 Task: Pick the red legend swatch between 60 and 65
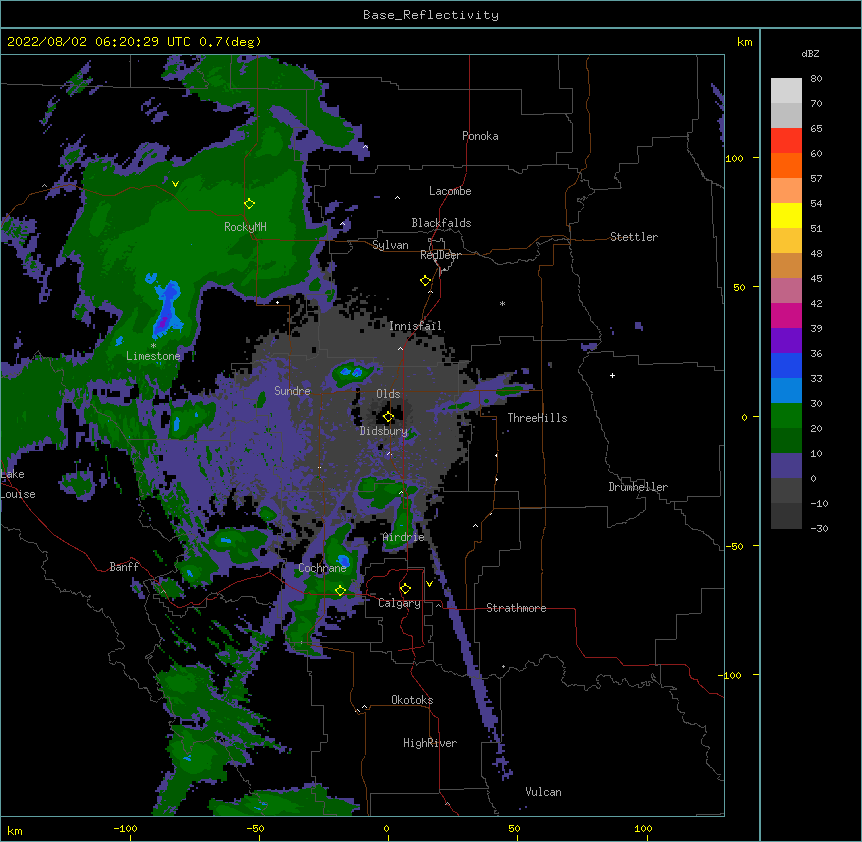coord(786,140)
